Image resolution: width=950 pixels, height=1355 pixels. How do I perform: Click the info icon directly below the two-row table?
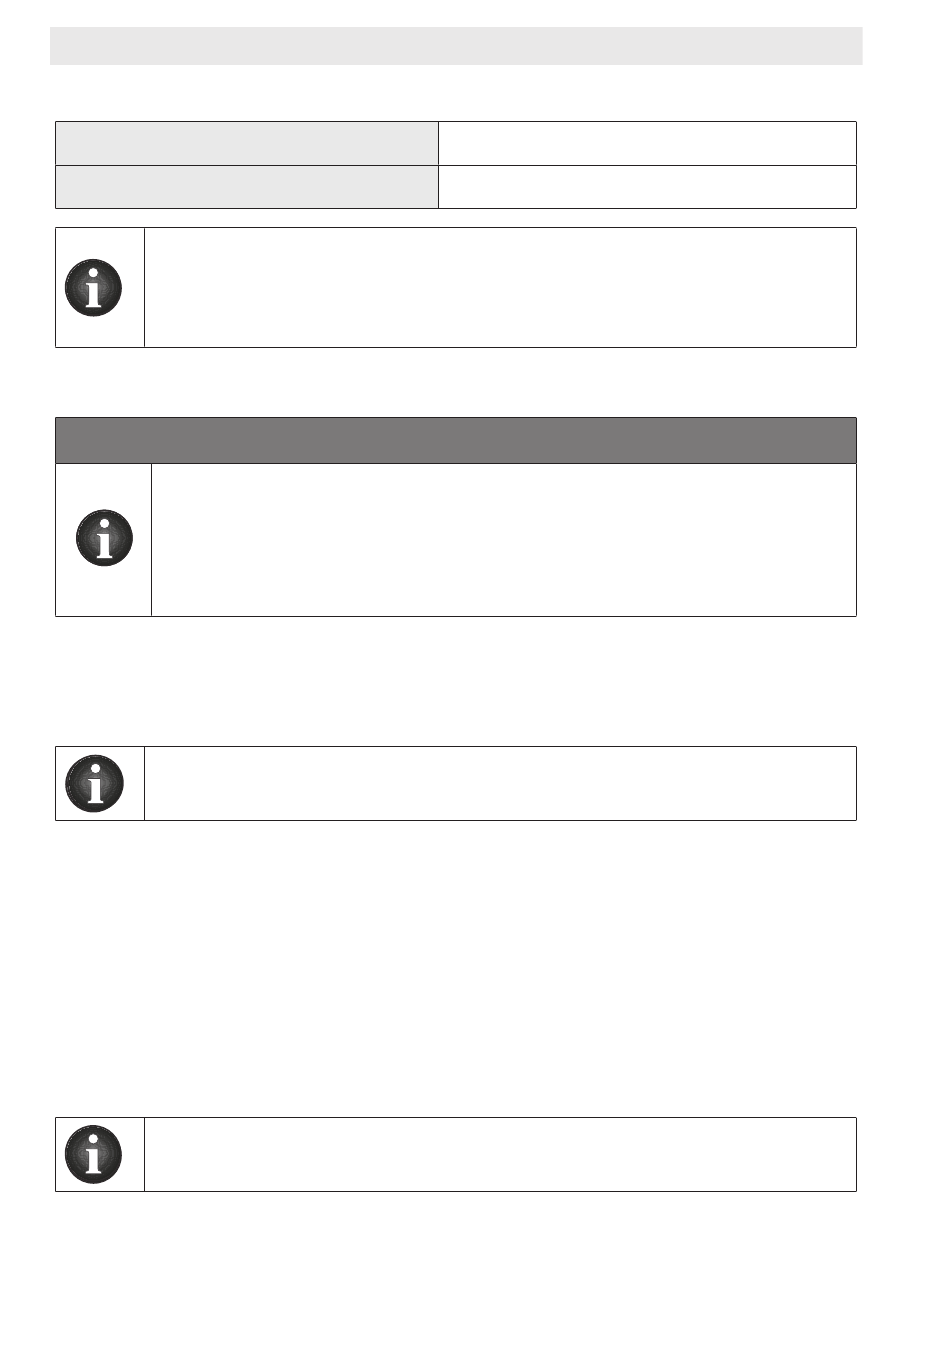[x=94, y=288]
